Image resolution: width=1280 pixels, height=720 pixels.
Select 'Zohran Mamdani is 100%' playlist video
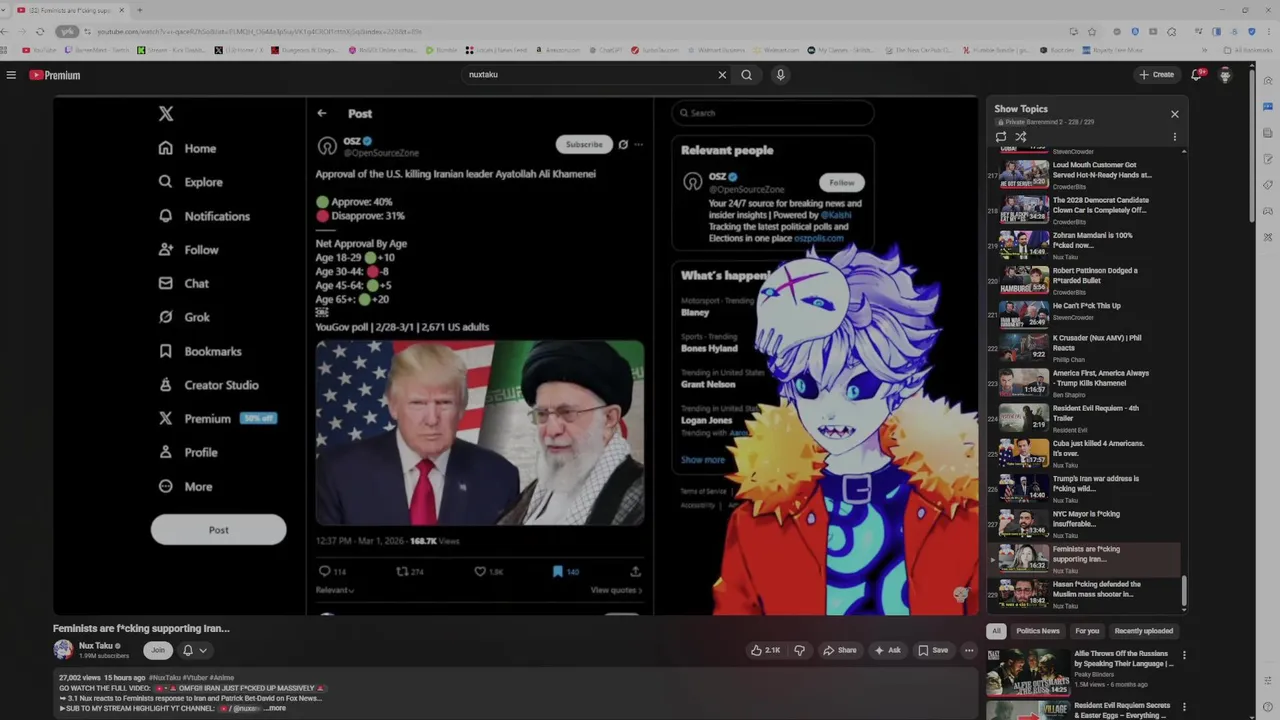click(1085, 245)
